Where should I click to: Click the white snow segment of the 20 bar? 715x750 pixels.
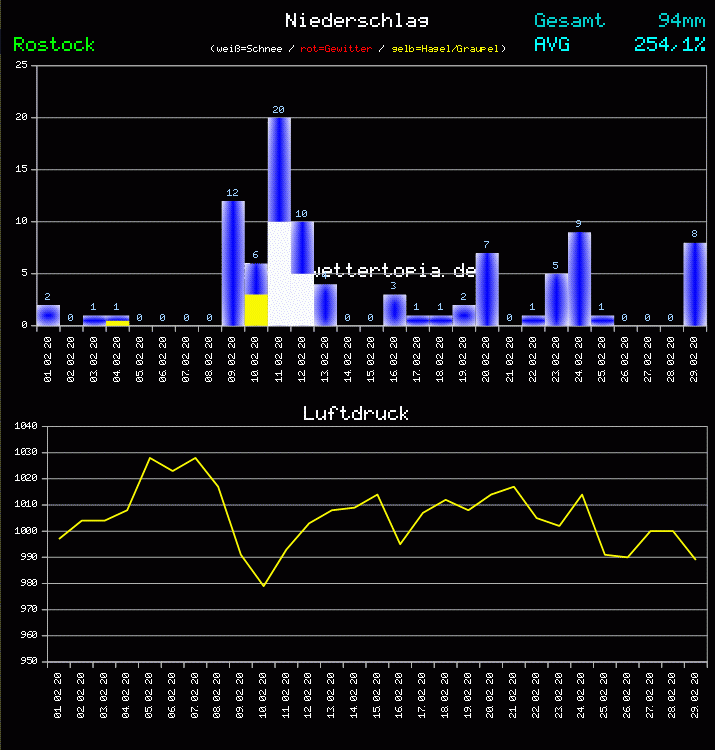[x=279, y=272]
